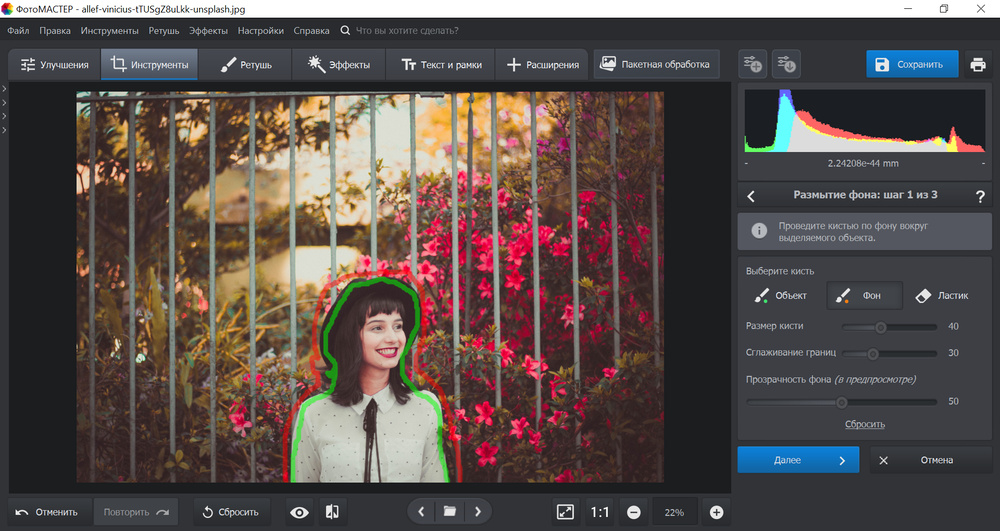Image resolution: width=1000 pixels, height=531 pixels.
Task: Toggle the eye preview of the original
Action: coord(299,512)
